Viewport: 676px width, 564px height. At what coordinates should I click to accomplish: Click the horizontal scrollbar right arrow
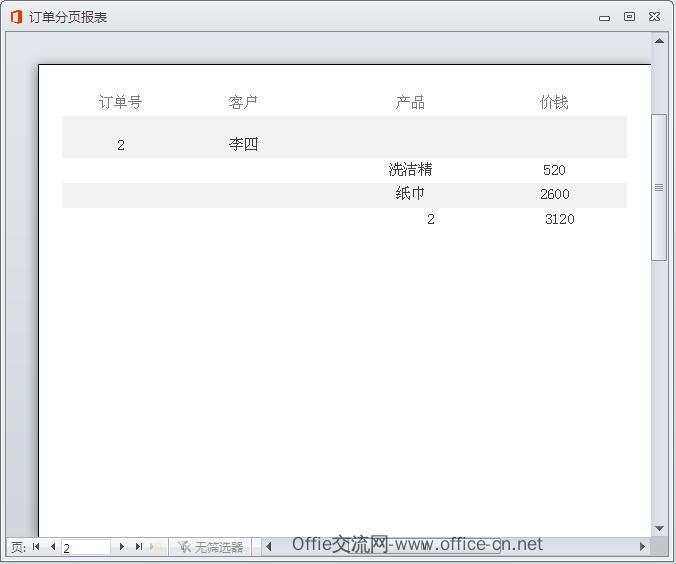[x=642, y=547]
